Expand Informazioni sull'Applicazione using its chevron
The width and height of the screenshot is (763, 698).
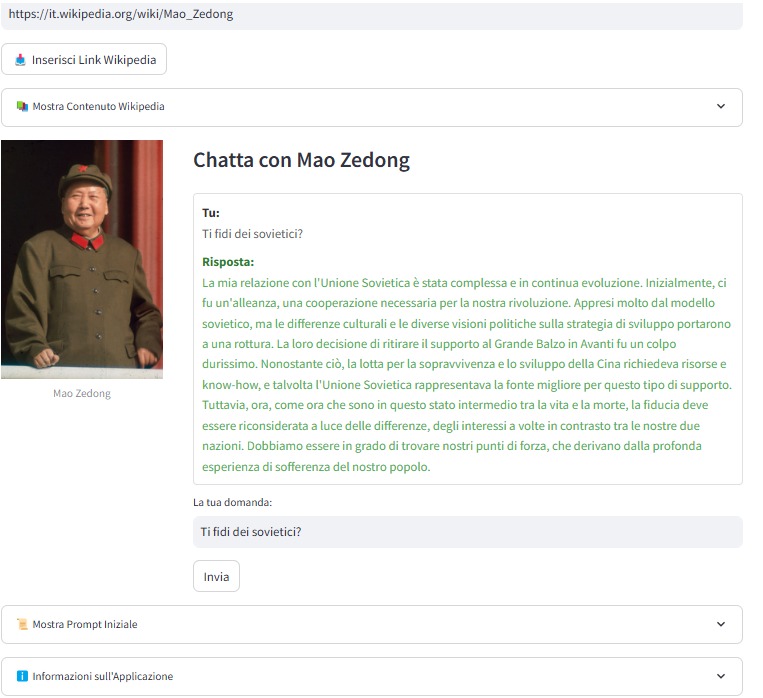[720, 676]
